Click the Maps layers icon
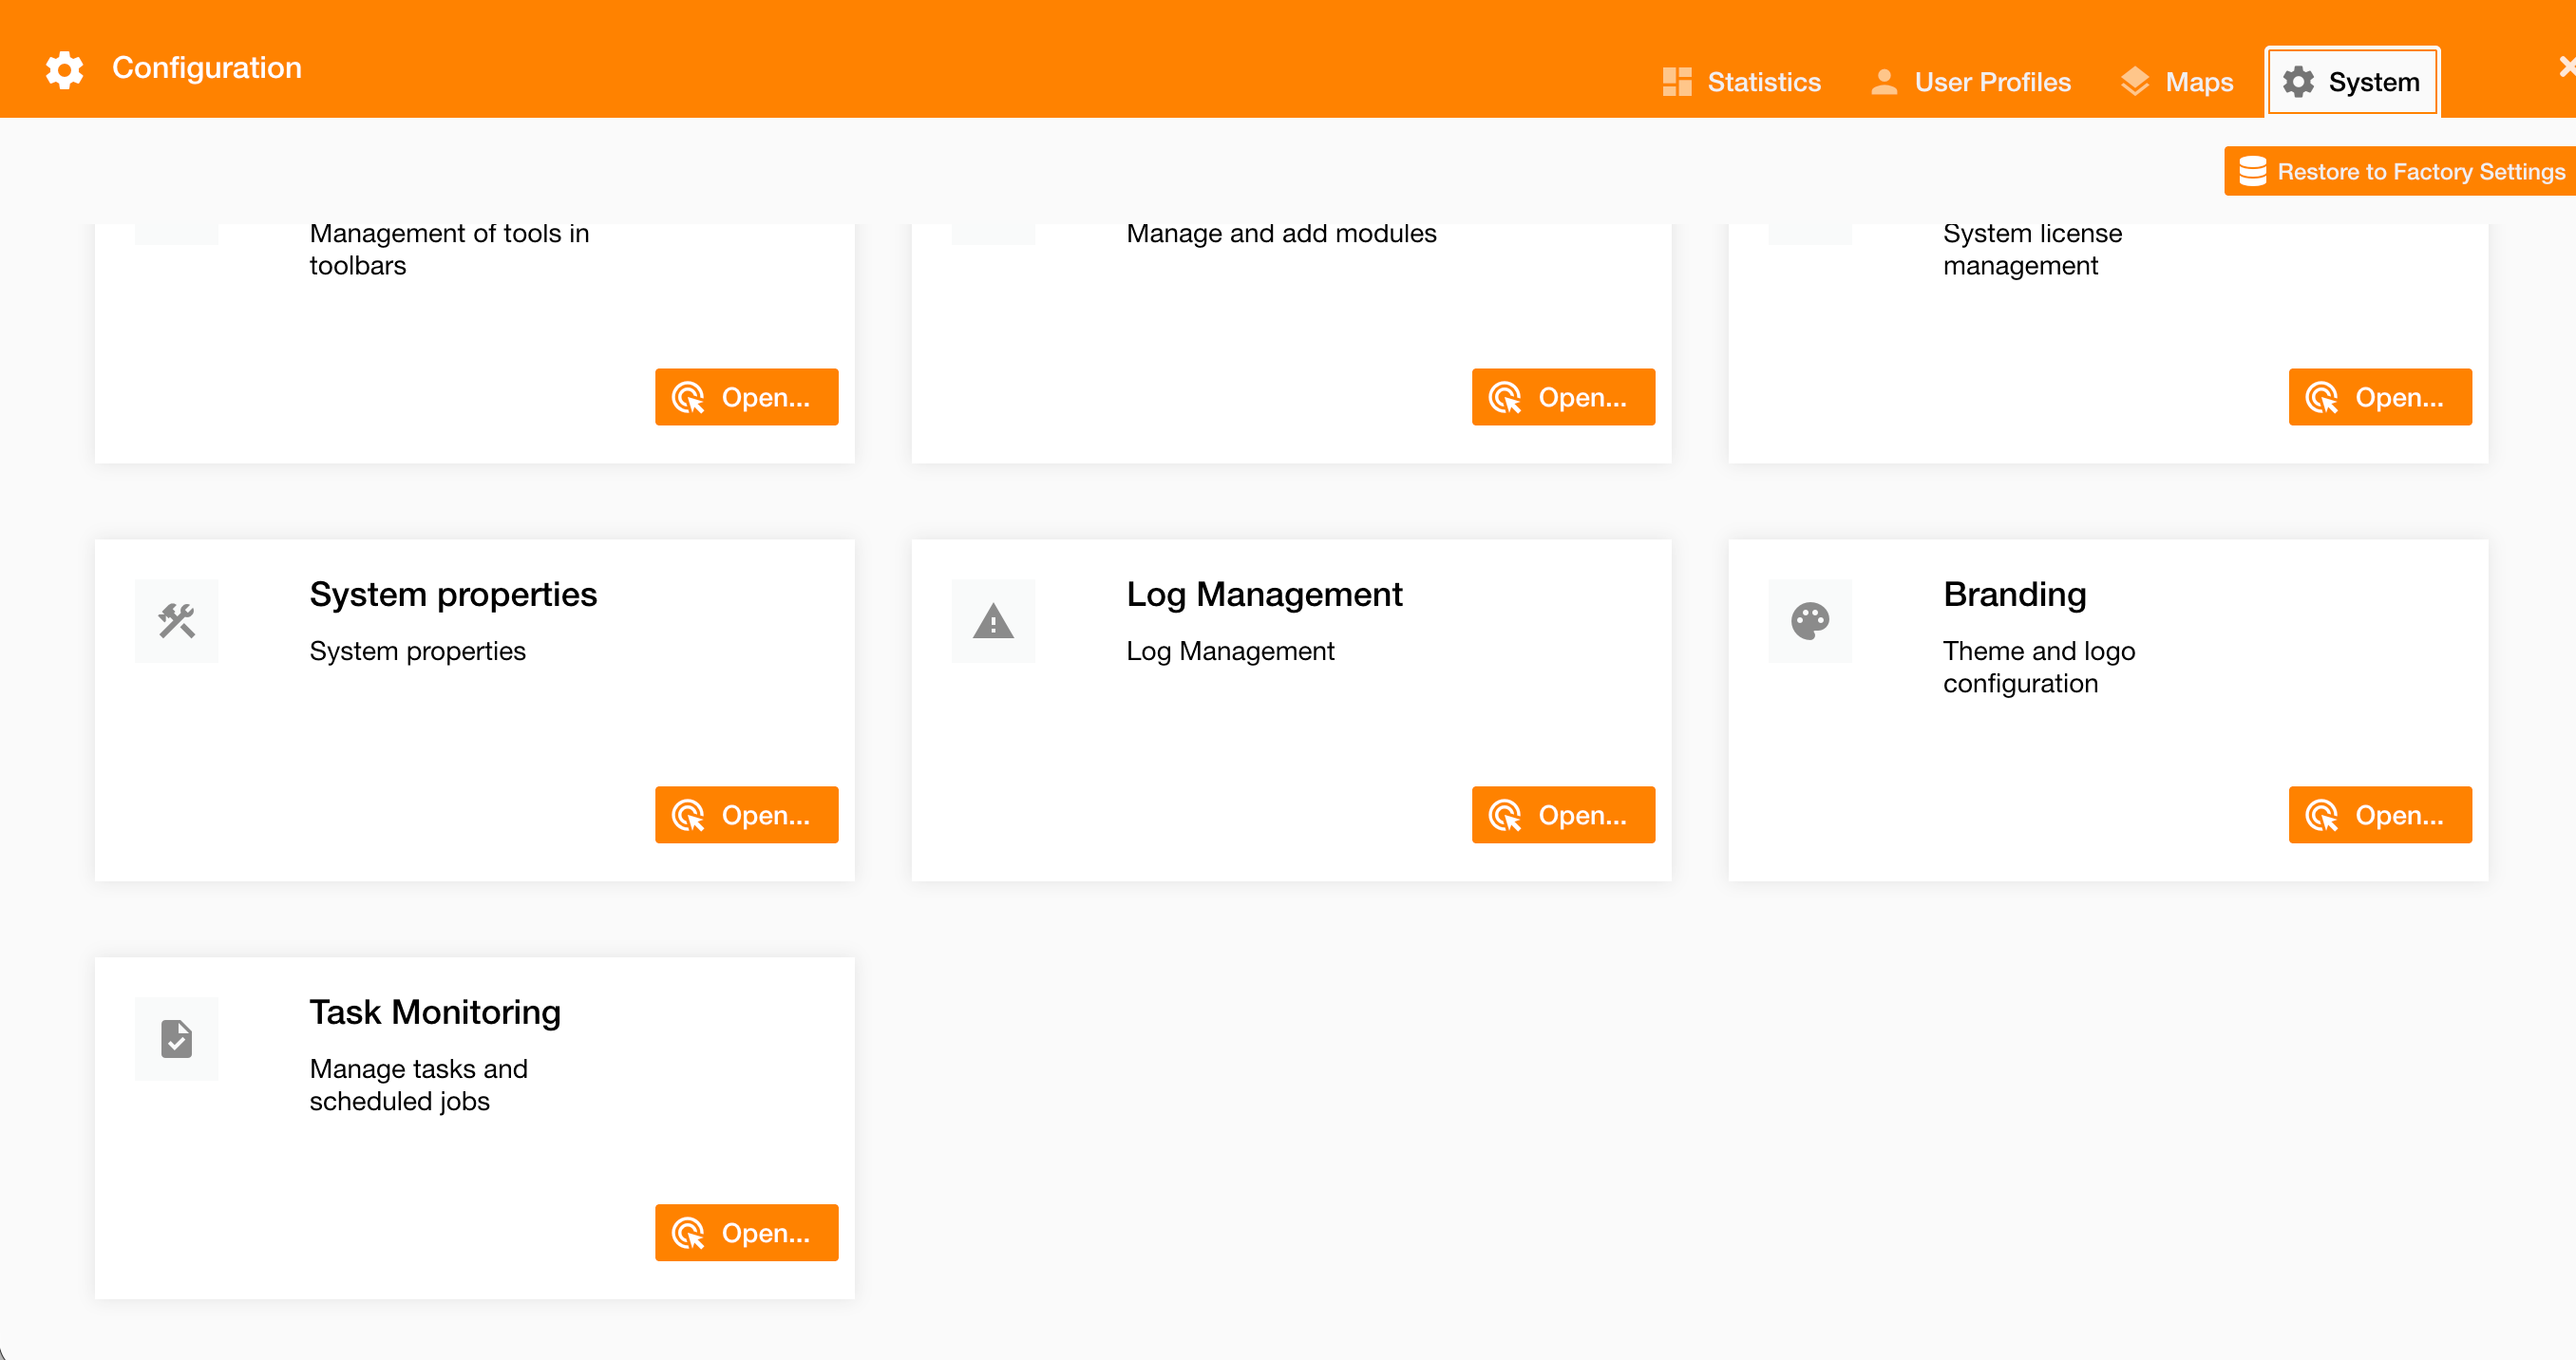This screenshot has height=1360, width=2576. coord(2135,82)
